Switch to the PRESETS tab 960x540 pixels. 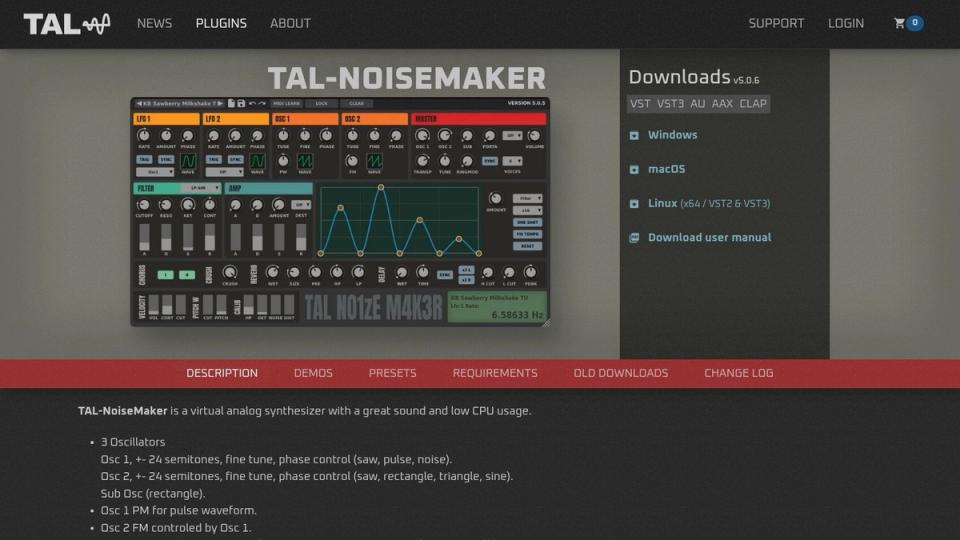click(x=392, y=373)
